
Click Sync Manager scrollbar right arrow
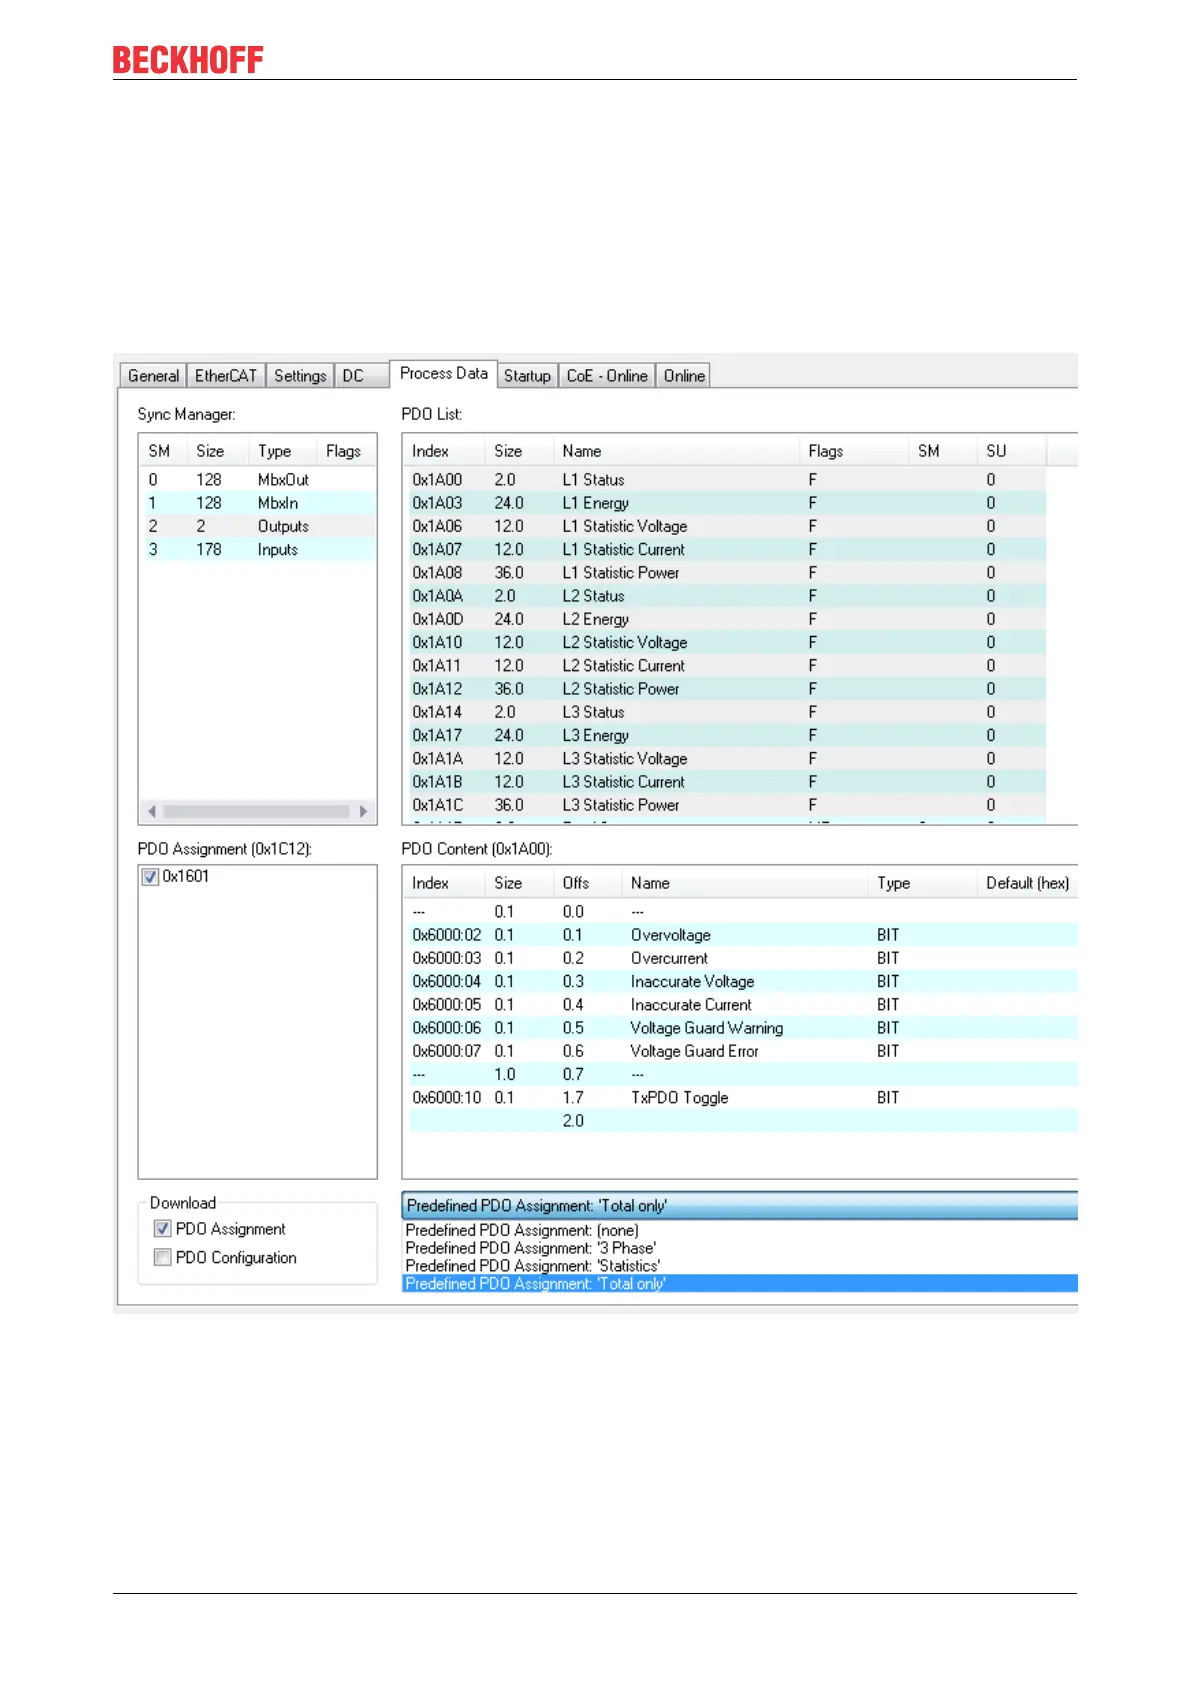[363, 811]
